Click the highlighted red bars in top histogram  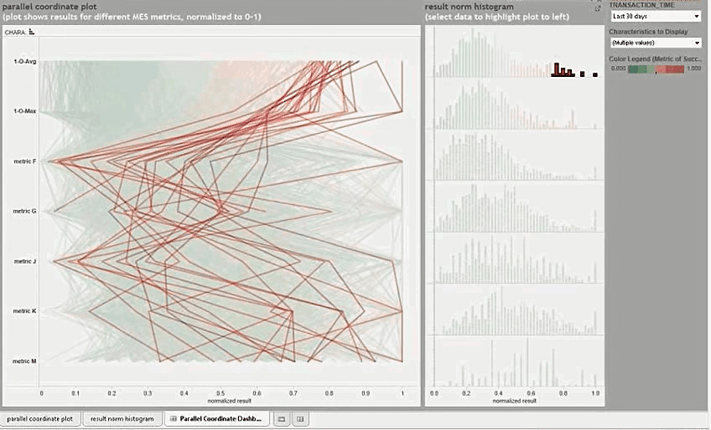[x=563, y=70]
